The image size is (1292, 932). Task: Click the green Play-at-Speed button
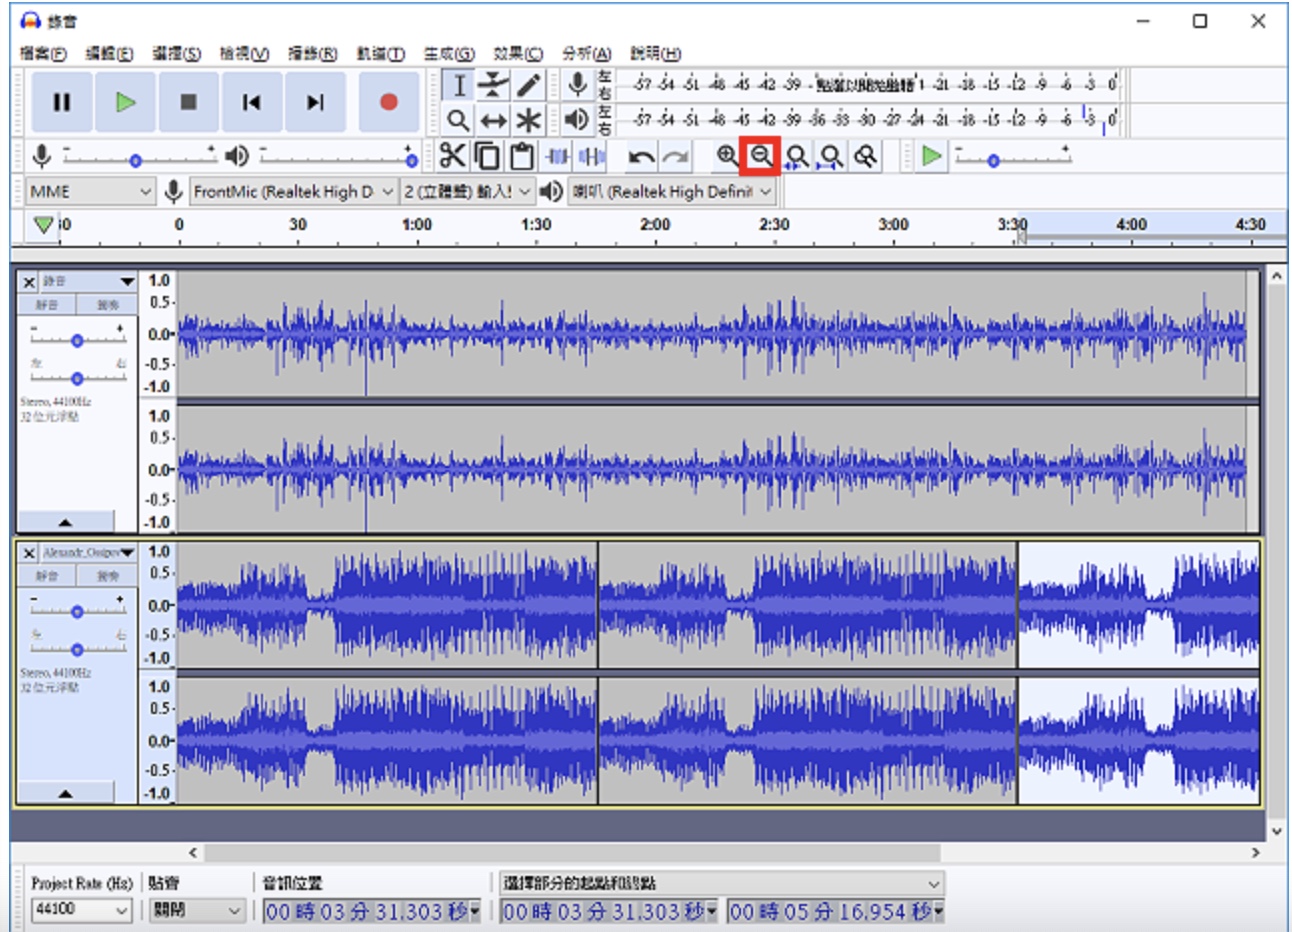pos(931,156)
